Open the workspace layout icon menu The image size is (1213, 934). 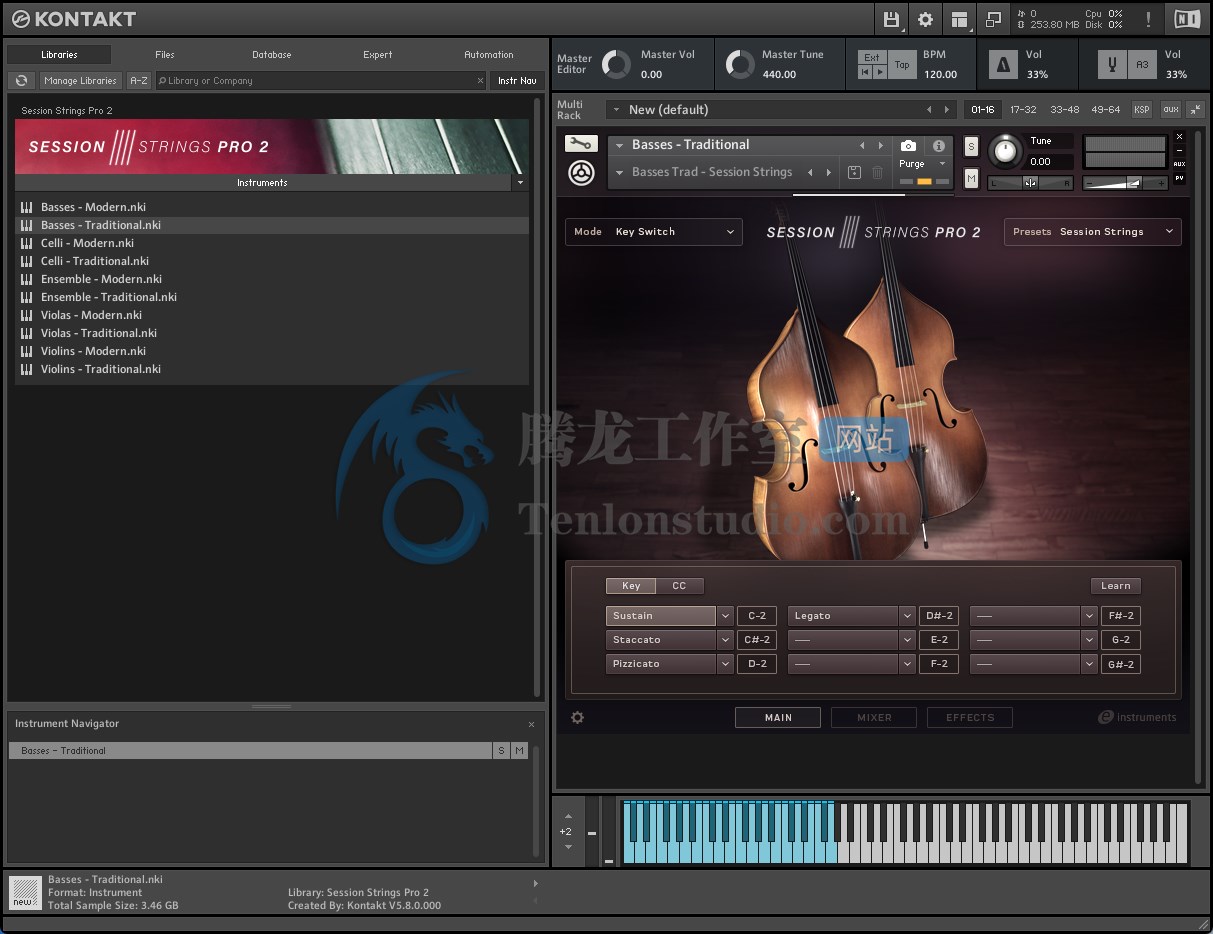(x=959, y=19)
